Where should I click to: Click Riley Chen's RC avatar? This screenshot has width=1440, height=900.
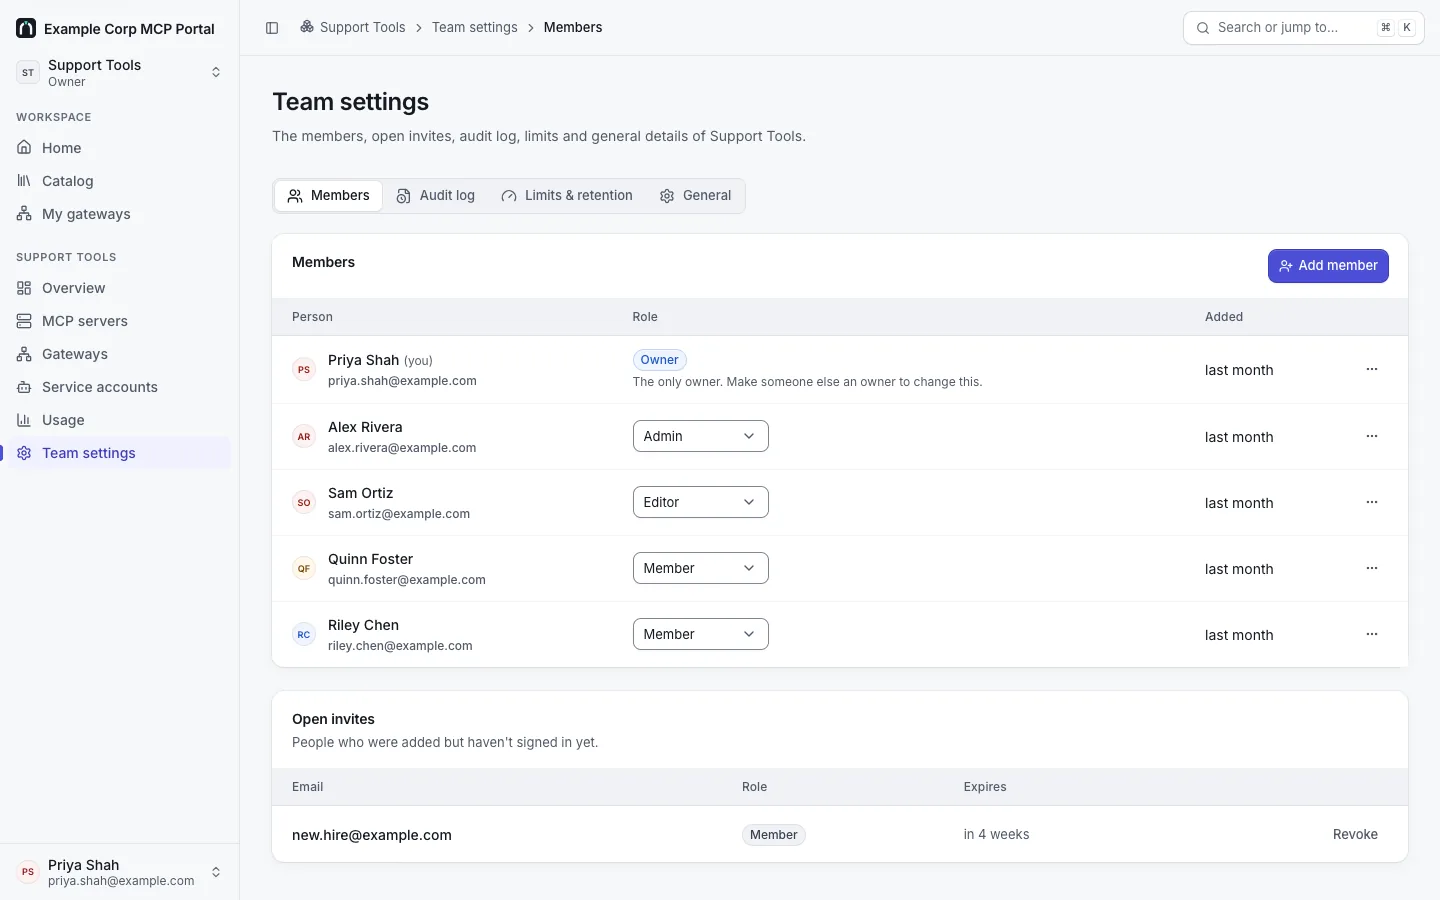[x=304, y=634]
